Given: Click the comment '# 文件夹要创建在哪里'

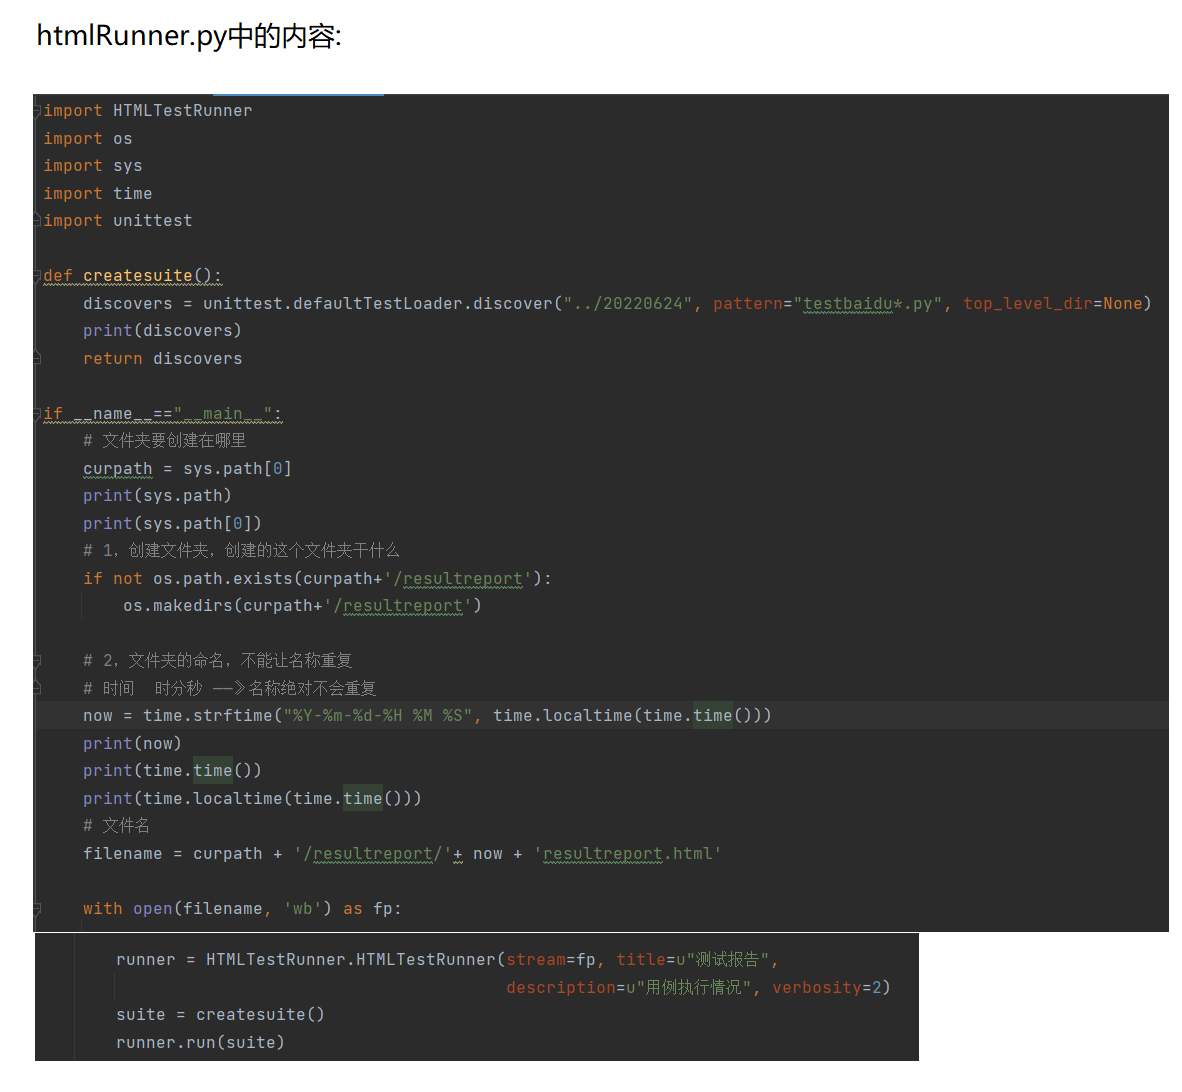Looking at the screenshot, I should click(x=165, y=440).
